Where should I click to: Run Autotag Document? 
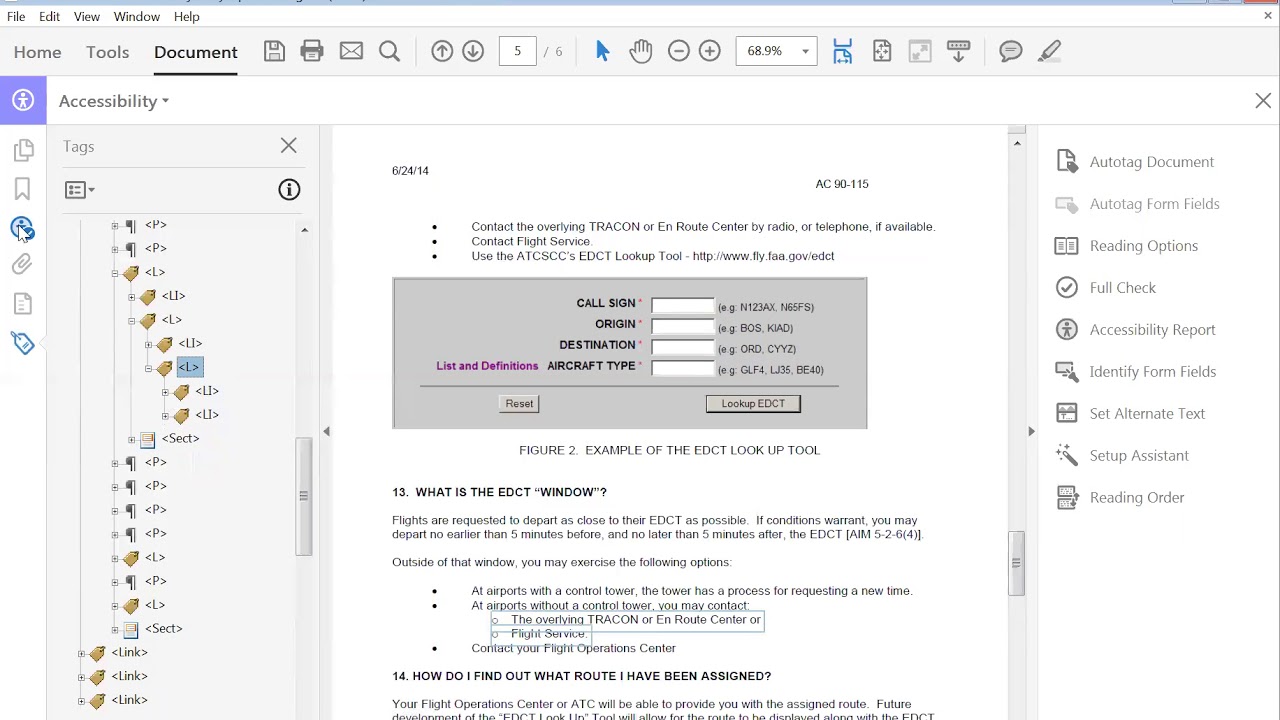pyautogui.click(x=1135, y=162)
